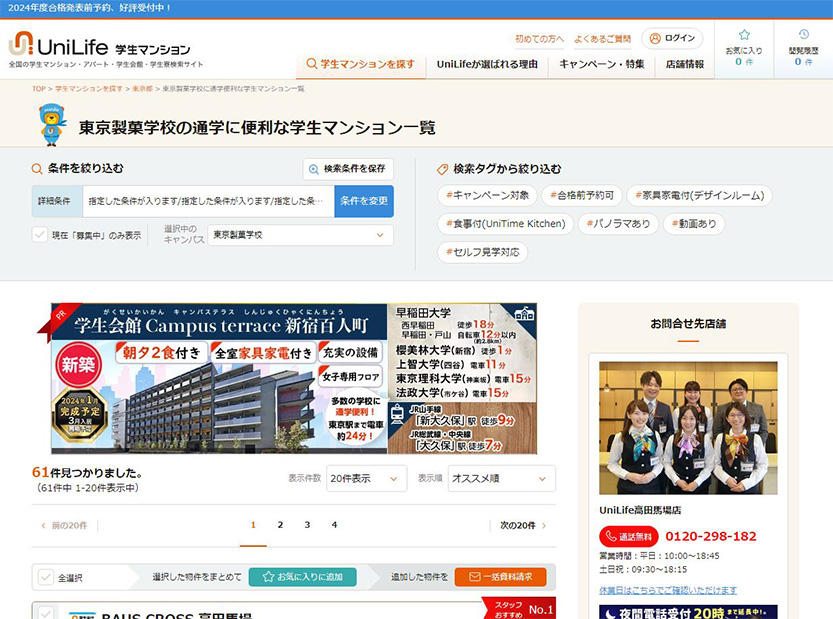Select #パノラマあり tag
This screenshot has width=833, height=619.
[618, 224]
